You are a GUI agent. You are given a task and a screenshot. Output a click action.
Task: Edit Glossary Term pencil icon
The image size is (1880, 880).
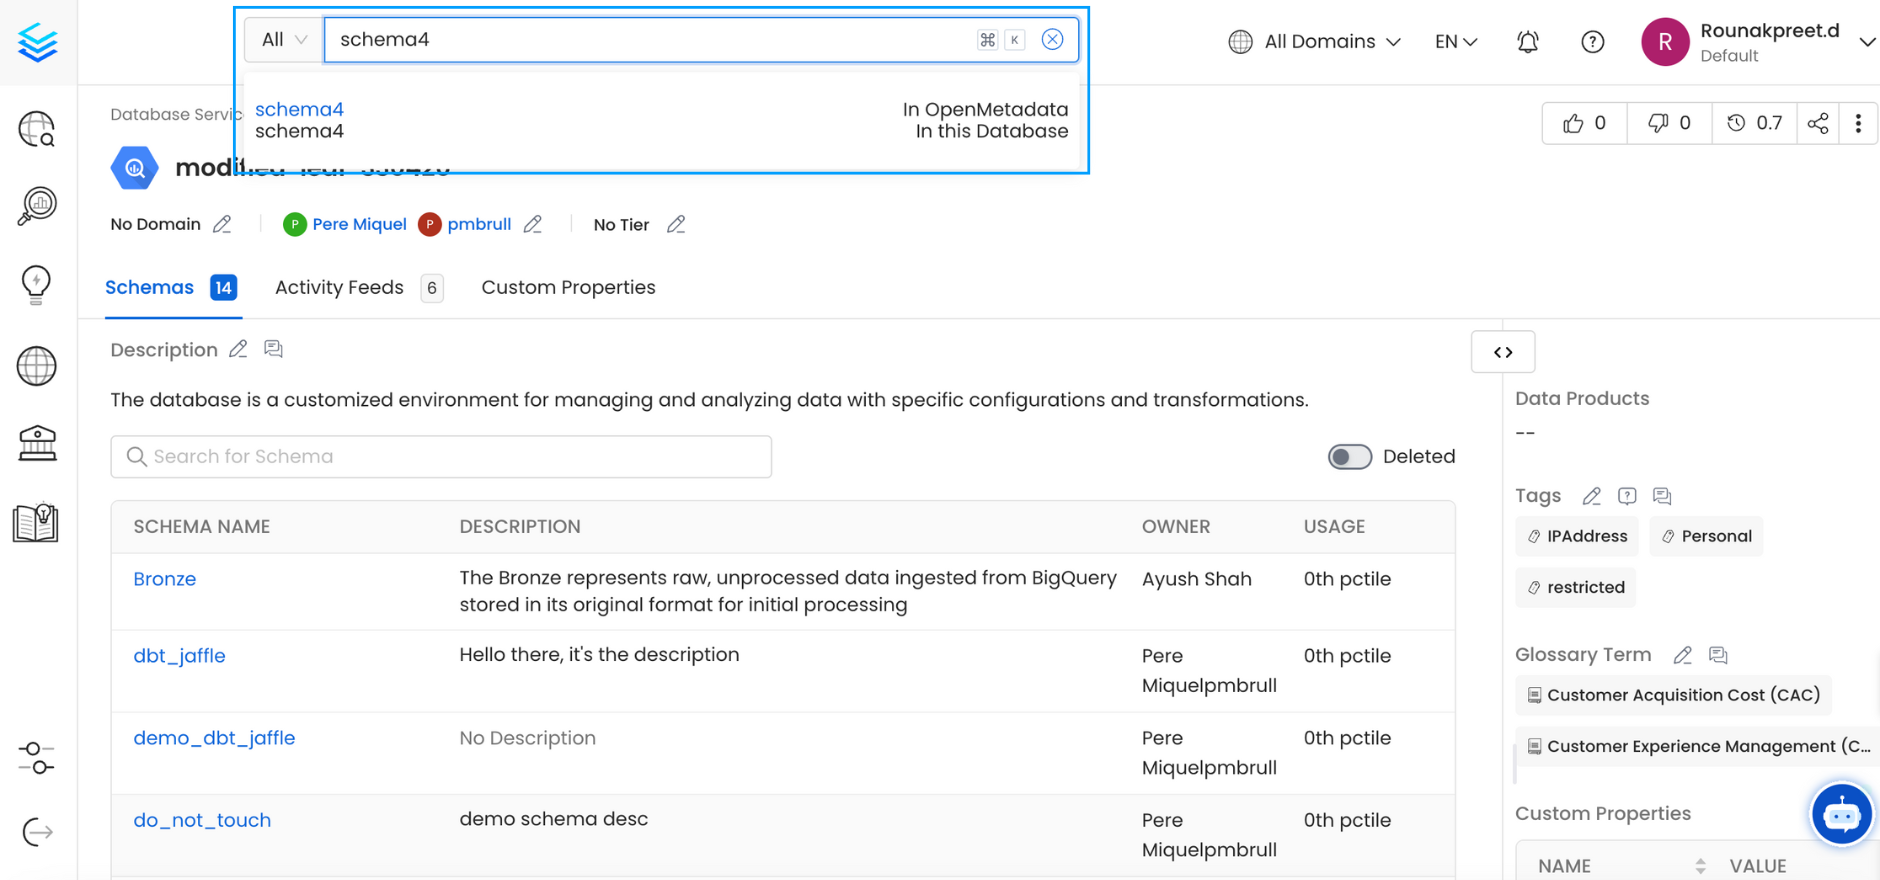coord(1683,655)
